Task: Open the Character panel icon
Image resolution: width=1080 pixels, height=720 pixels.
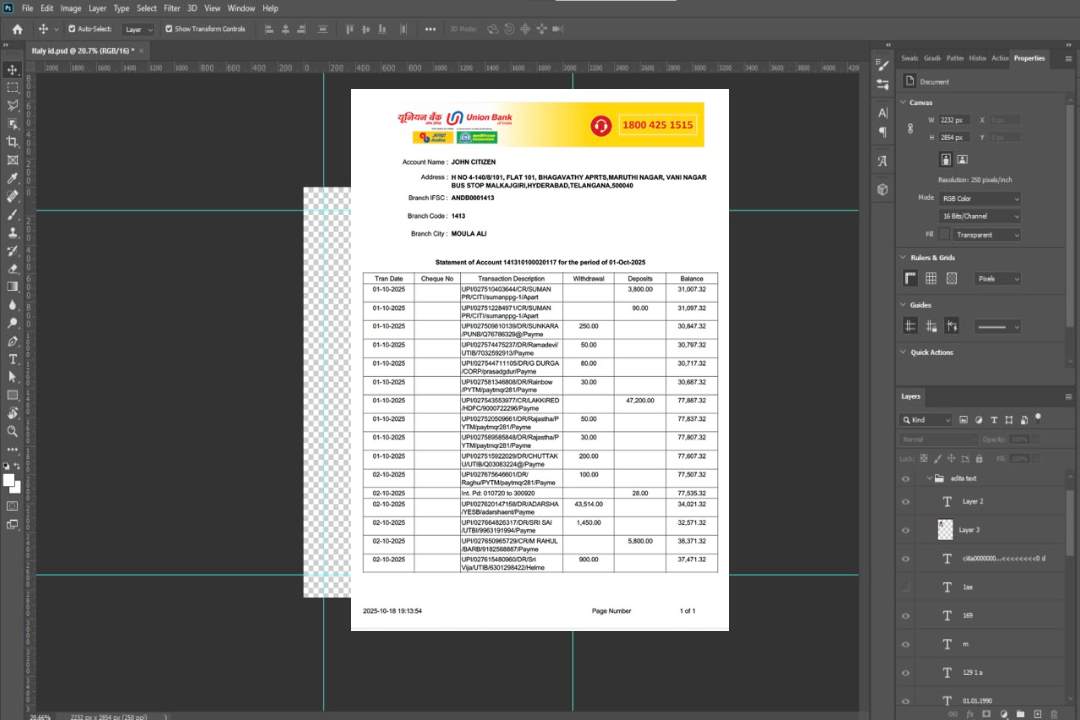Action: [x=883, y=112]
